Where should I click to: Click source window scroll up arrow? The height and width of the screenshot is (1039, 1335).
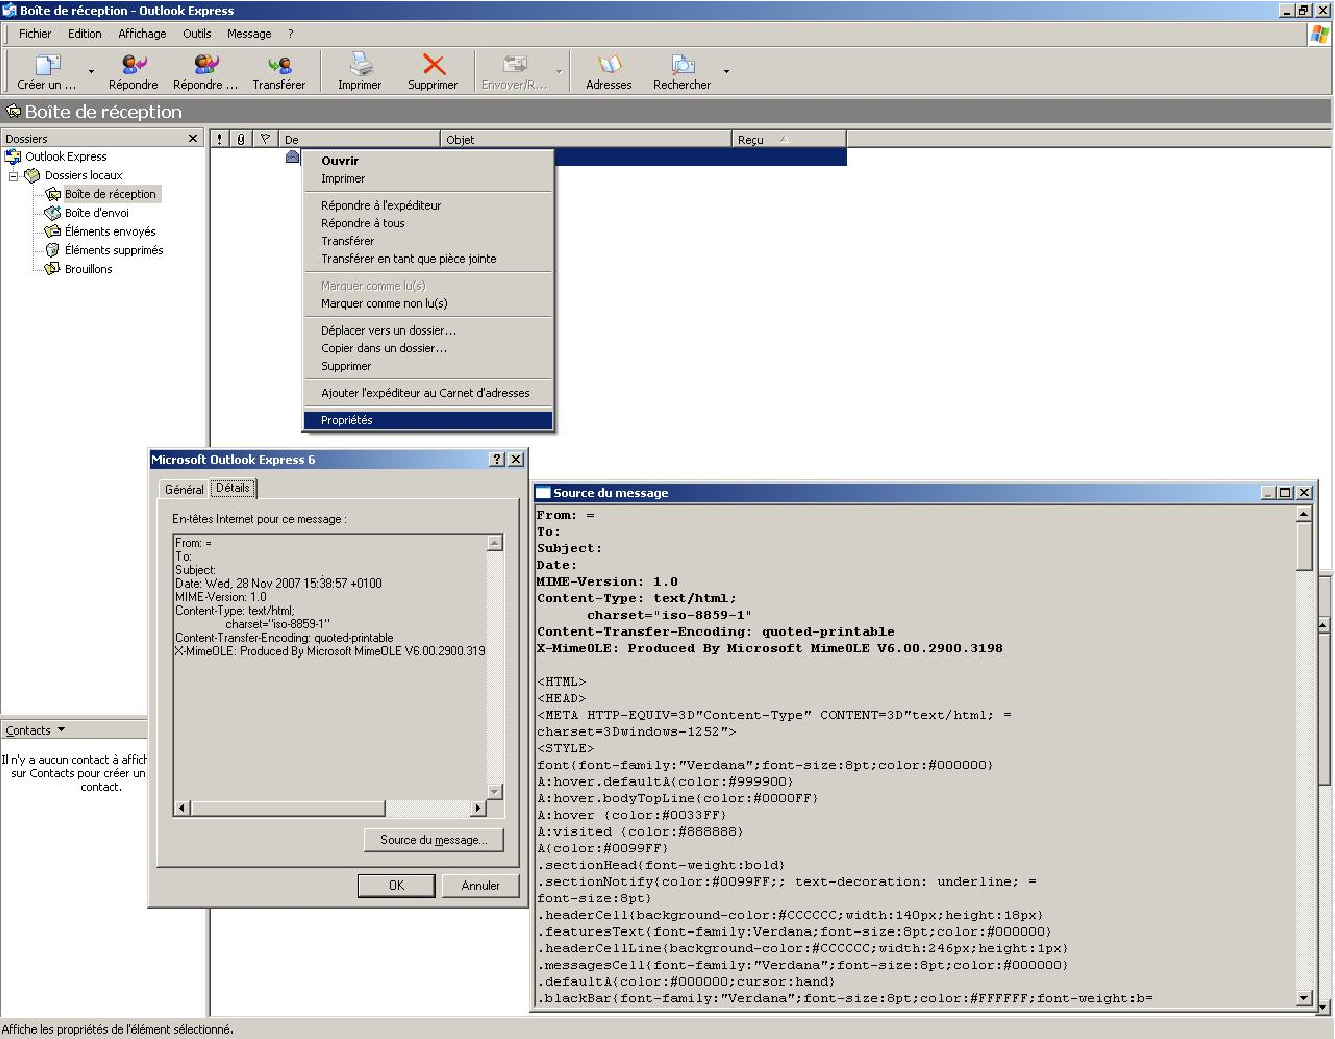(x=1304, y=514)
